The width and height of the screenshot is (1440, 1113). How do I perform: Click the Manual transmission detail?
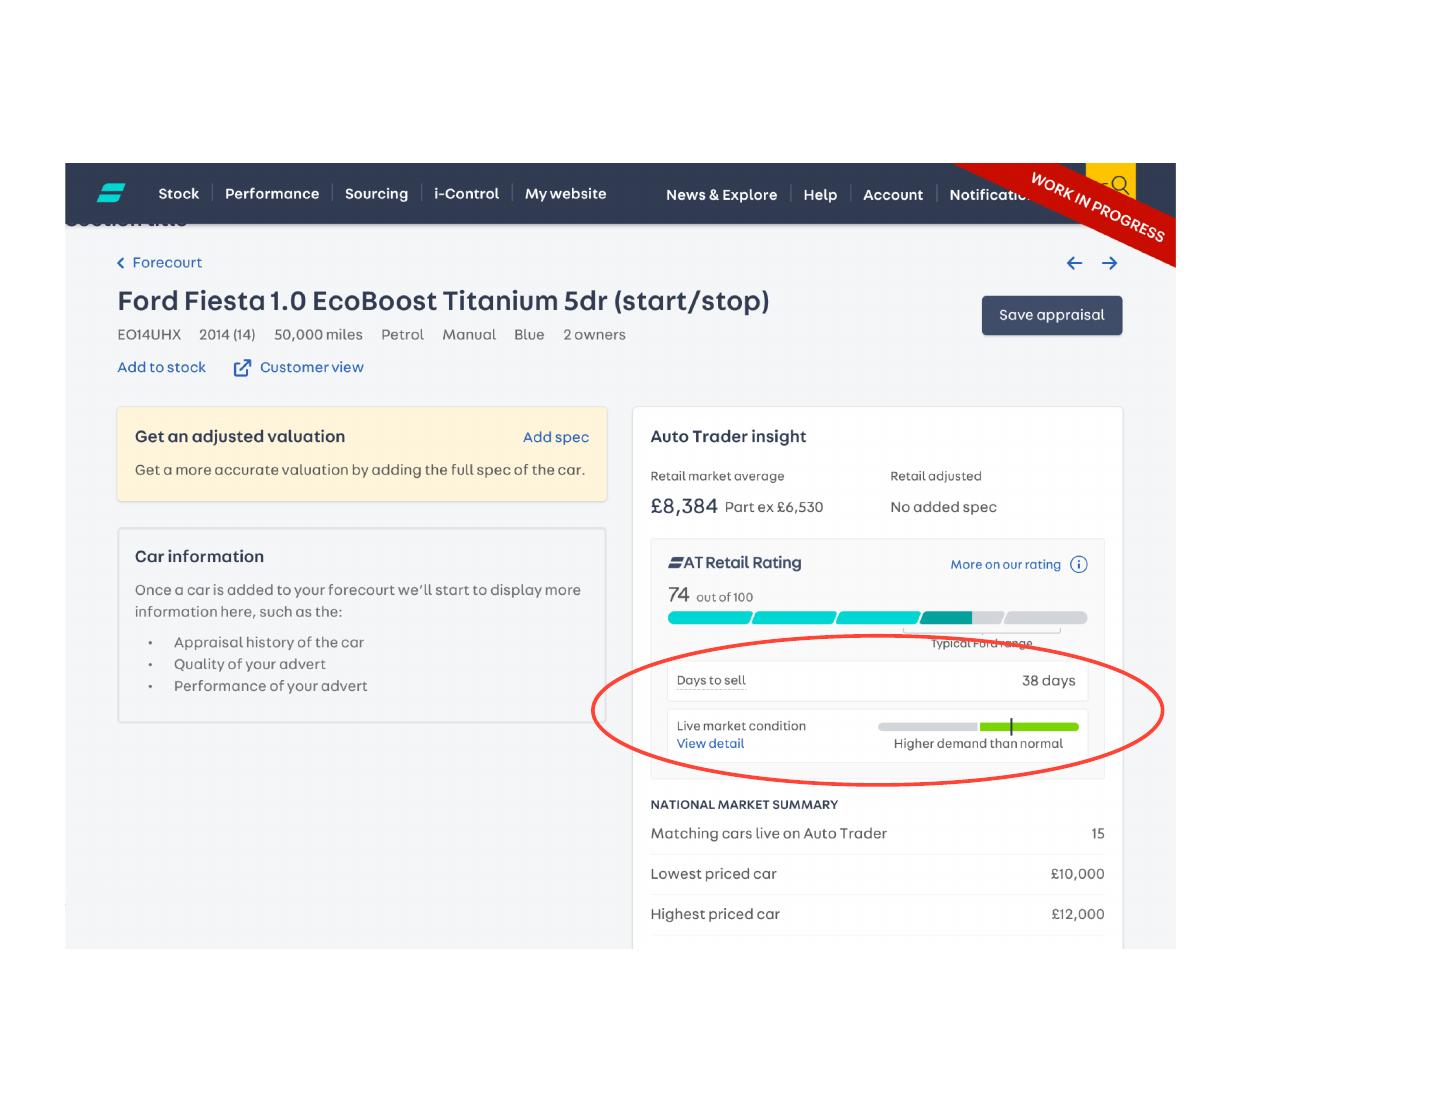tap(469, 334)
